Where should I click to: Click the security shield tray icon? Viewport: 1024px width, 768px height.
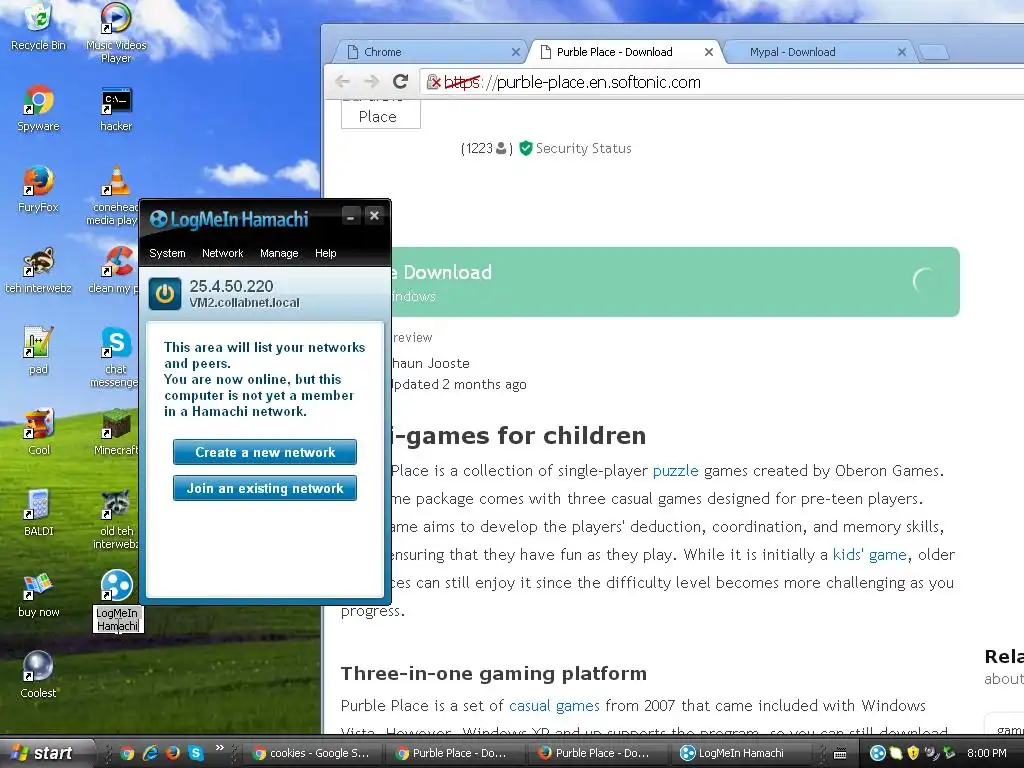click(x=914, y=753)
